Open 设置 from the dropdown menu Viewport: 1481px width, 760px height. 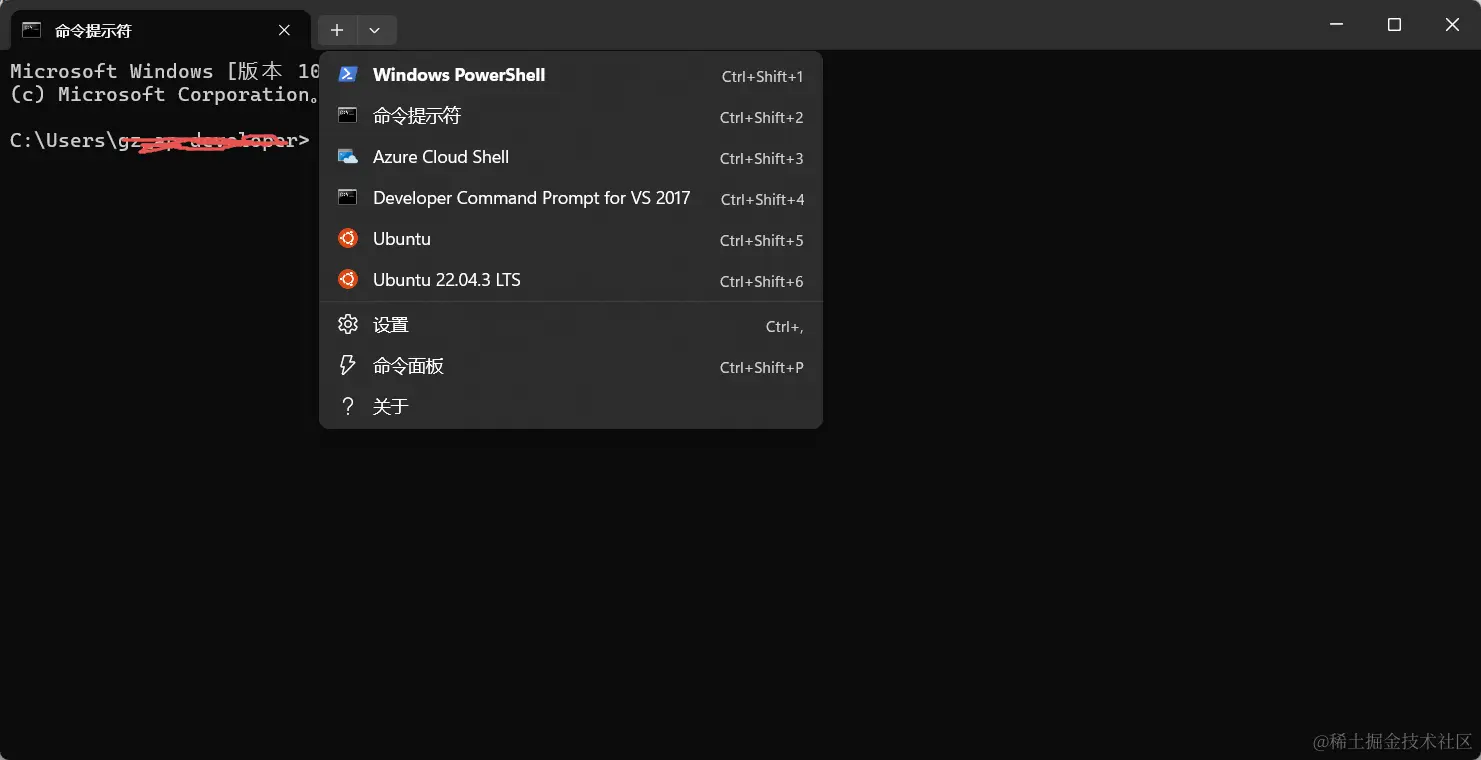pos(571,325)
